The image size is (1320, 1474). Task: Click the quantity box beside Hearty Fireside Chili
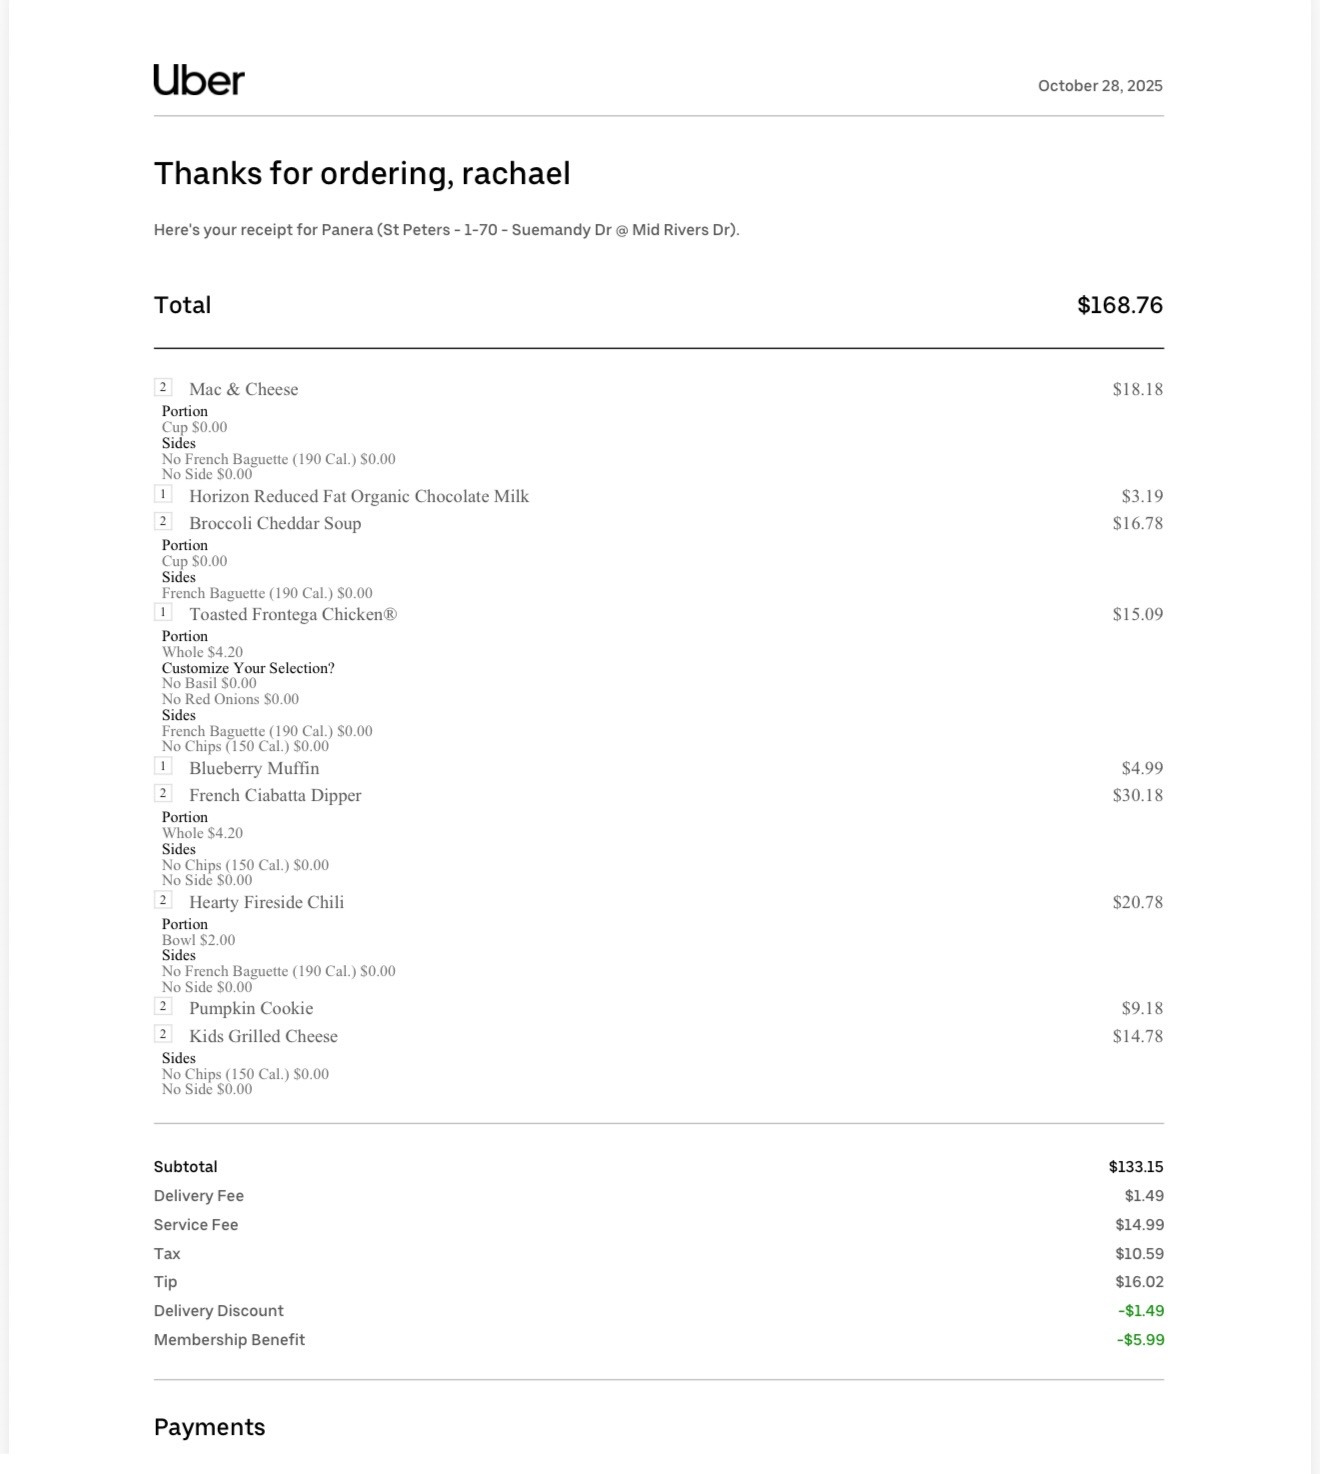(x=163, y=900)
